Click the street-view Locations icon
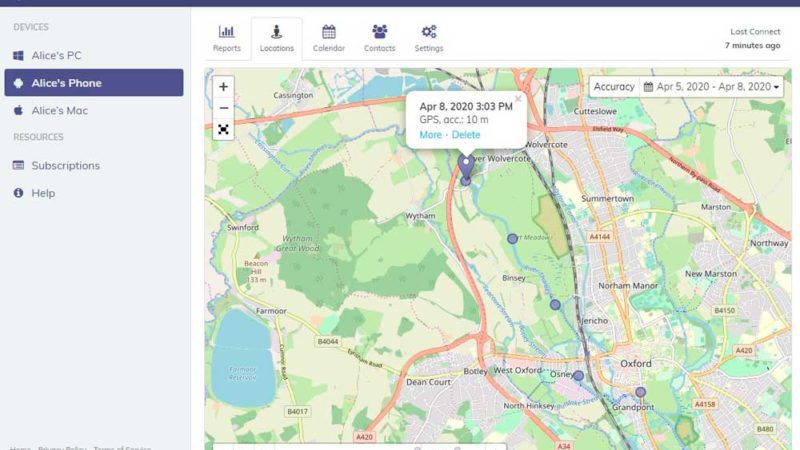This screenshot has height=450, width=800. 277,32
